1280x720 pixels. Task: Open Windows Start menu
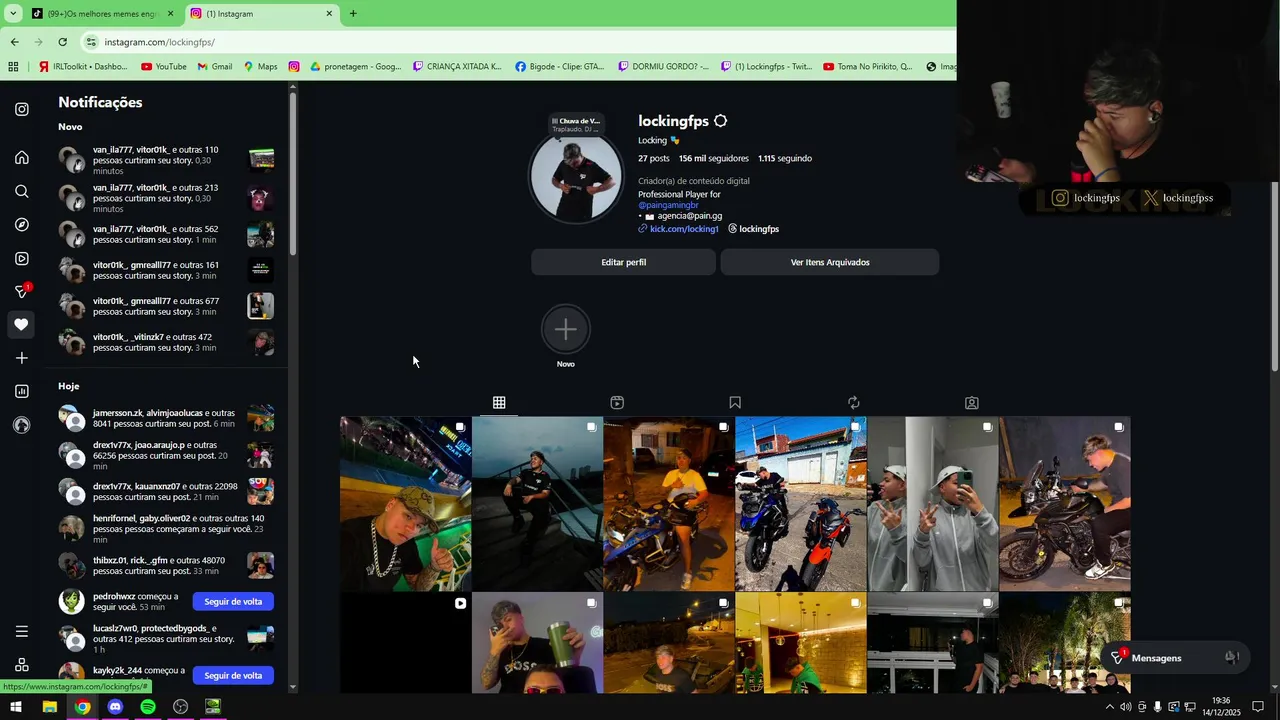(16, 707)
